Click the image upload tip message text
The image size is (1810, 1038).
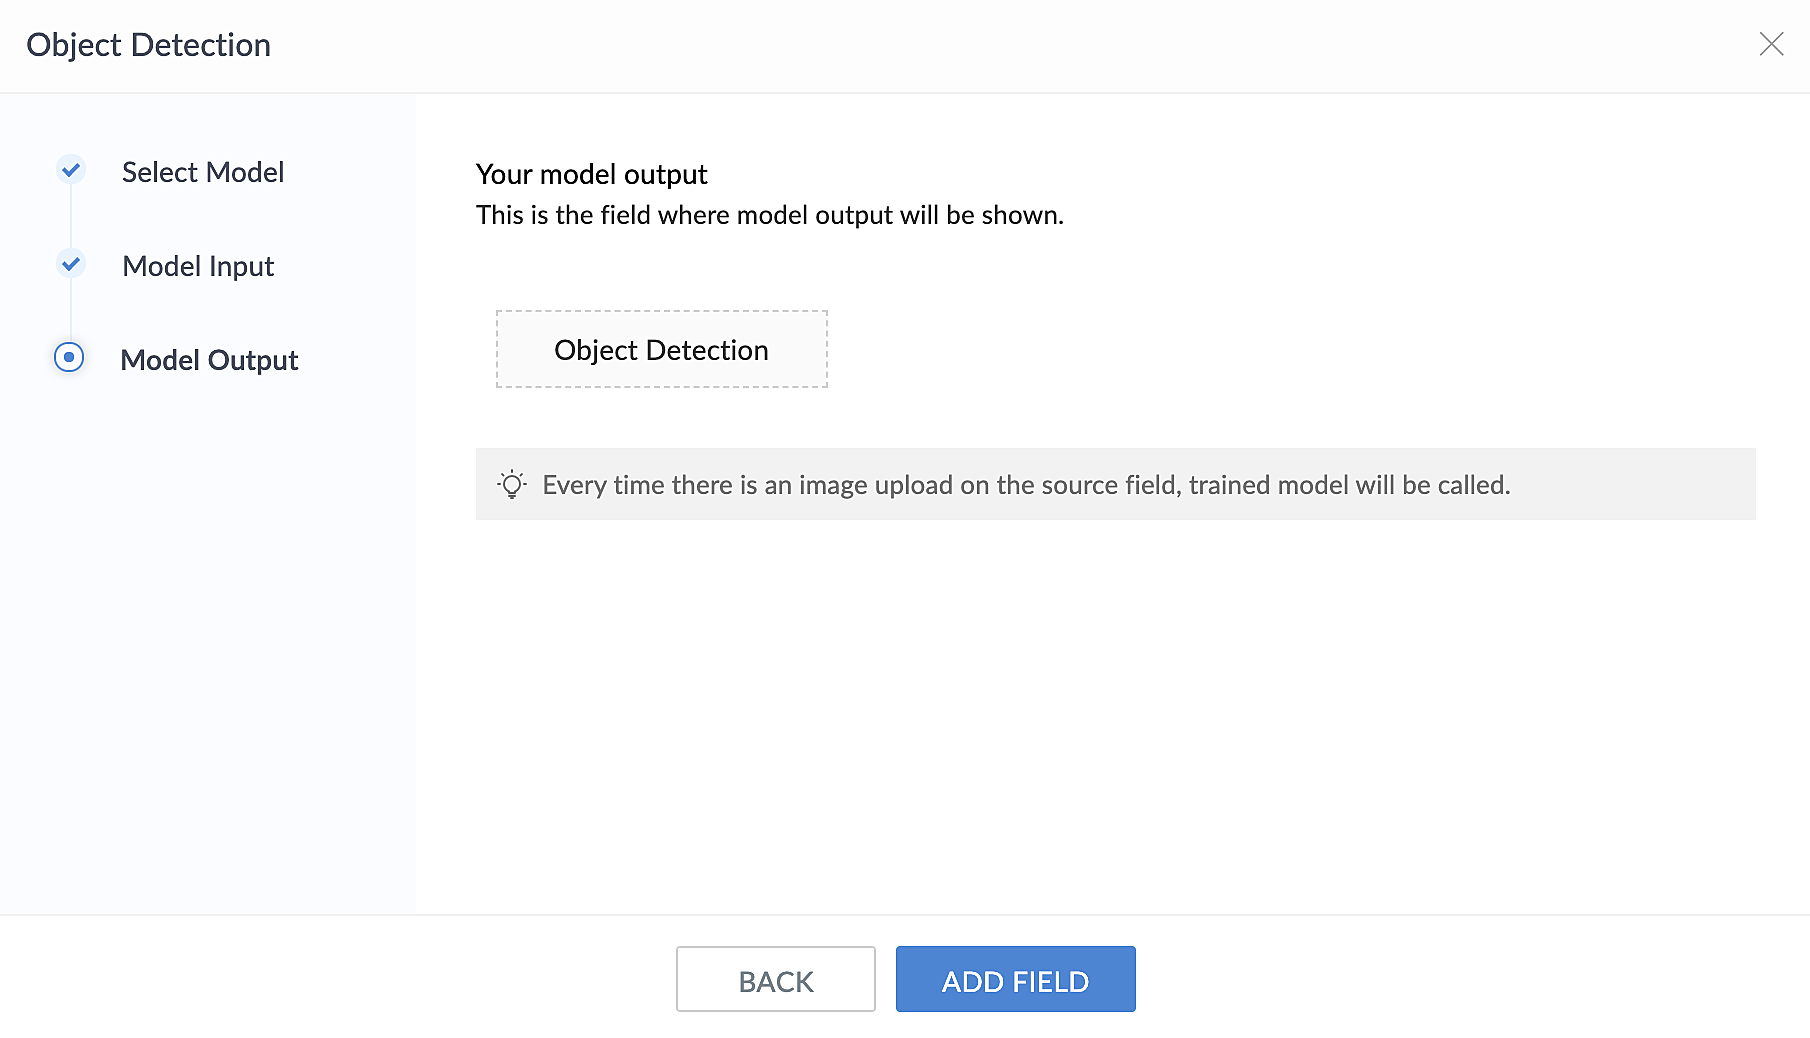(x=1026, y=485)
